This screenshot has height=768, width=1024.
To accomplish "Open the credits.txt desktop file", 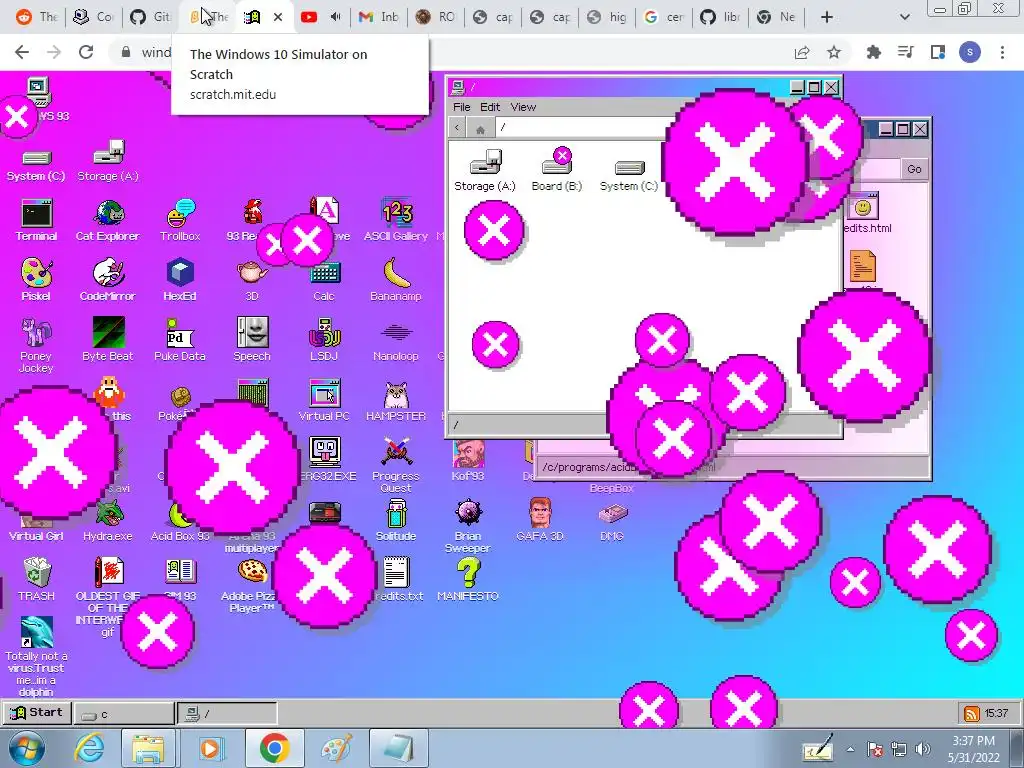I will (x=396, y=580).
